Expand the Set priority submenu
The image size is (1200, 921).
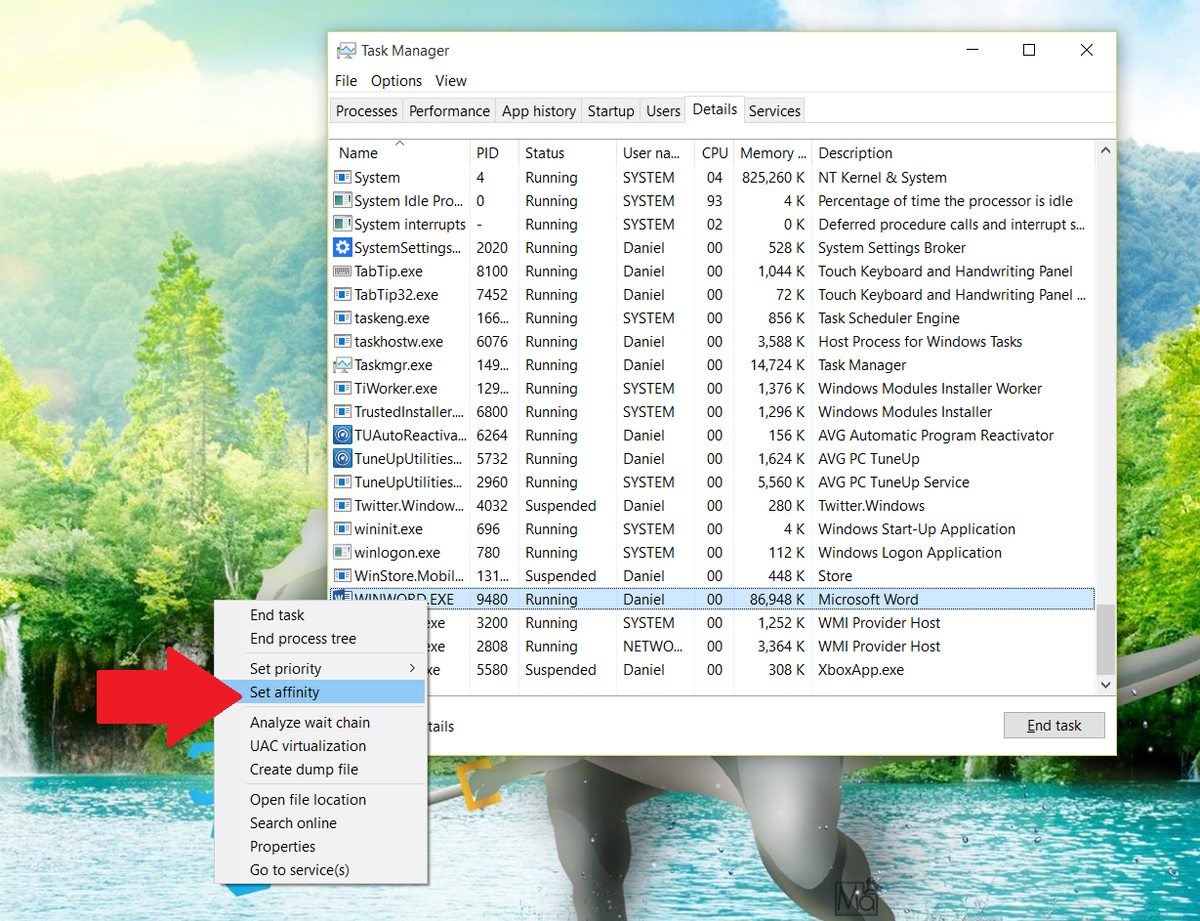pyautogui.click(x=285, y=668)
